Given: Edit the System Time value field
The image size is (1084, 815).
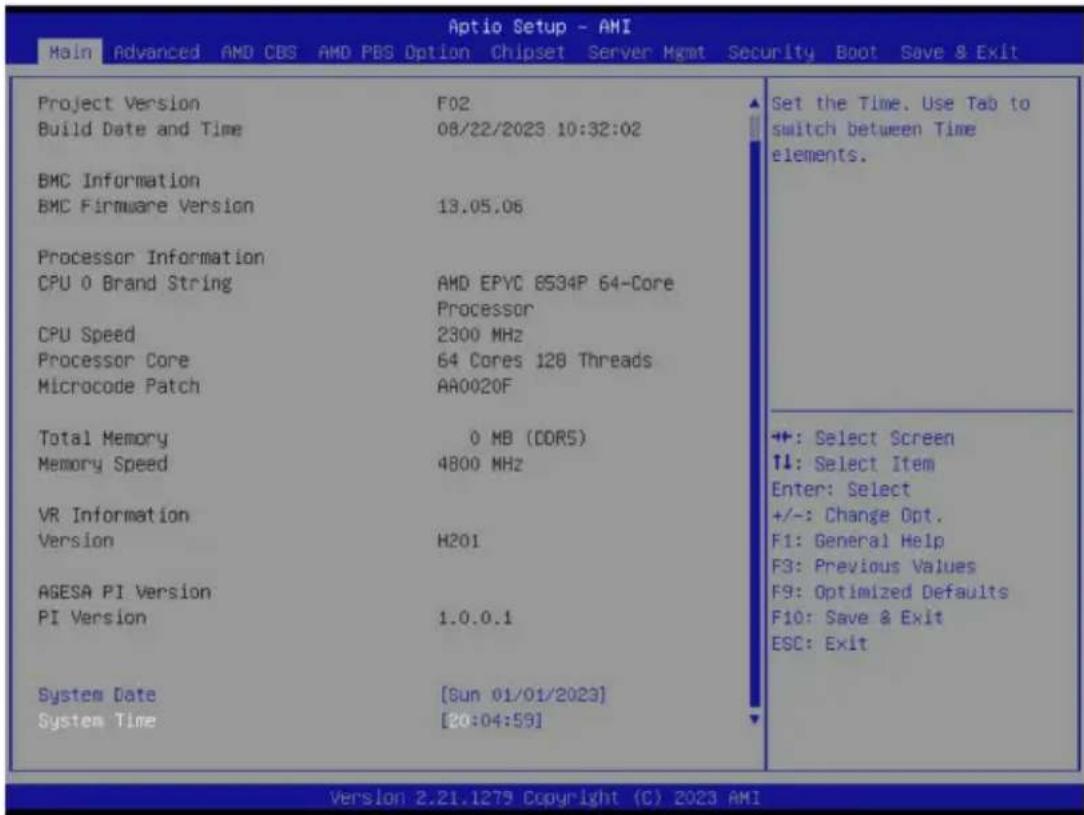Looking at the screenshot, I should (491, 721).
